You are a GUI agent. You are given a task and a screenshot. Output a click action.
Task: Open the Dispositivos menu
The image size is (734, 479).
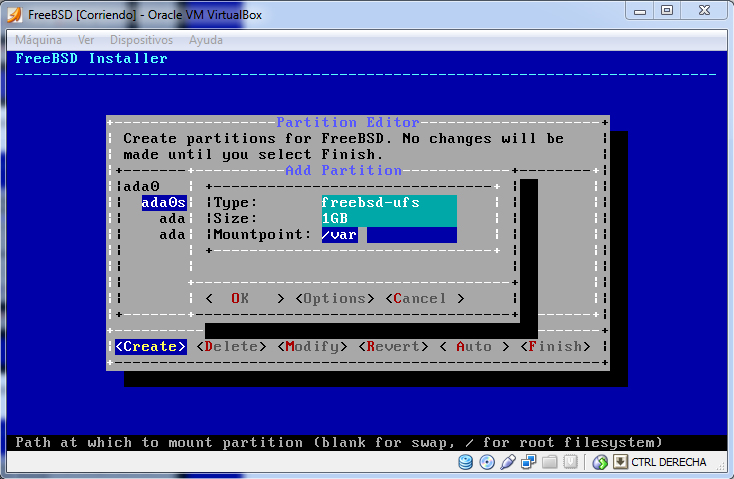[x=141, y=40]
